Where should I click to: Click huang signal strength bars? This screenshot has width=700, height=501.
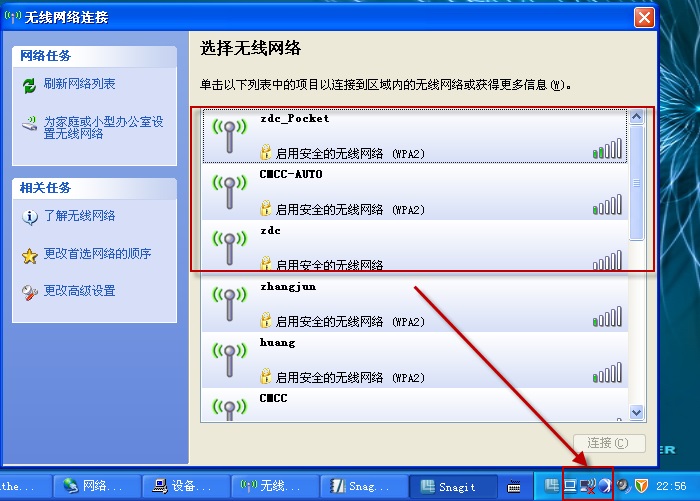coord(607,373)
